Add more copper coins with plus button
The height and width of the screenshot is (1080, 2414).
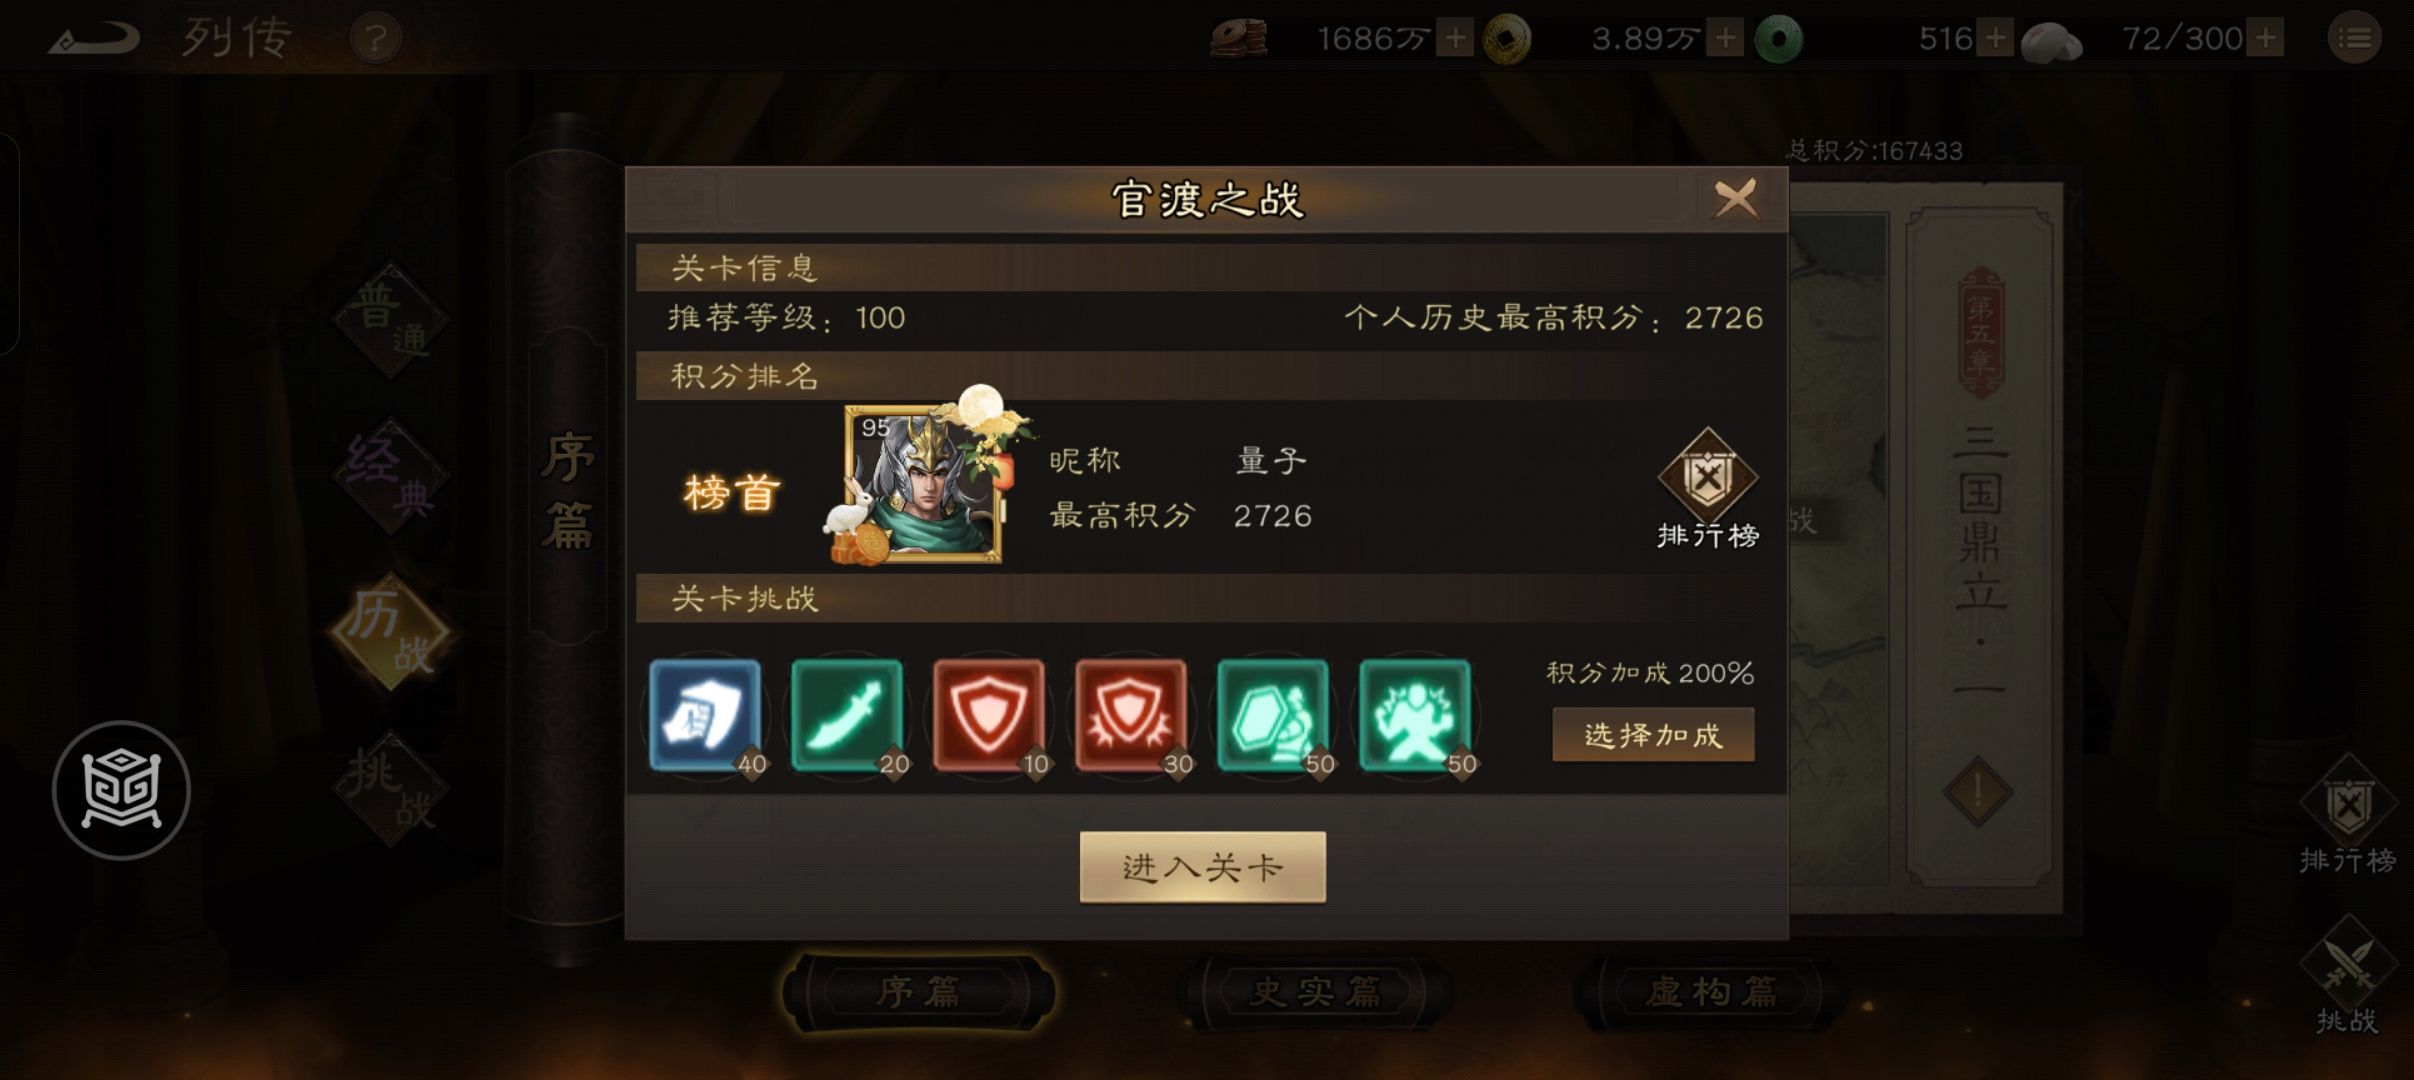pyautogui.click(x=1456, y=39)
